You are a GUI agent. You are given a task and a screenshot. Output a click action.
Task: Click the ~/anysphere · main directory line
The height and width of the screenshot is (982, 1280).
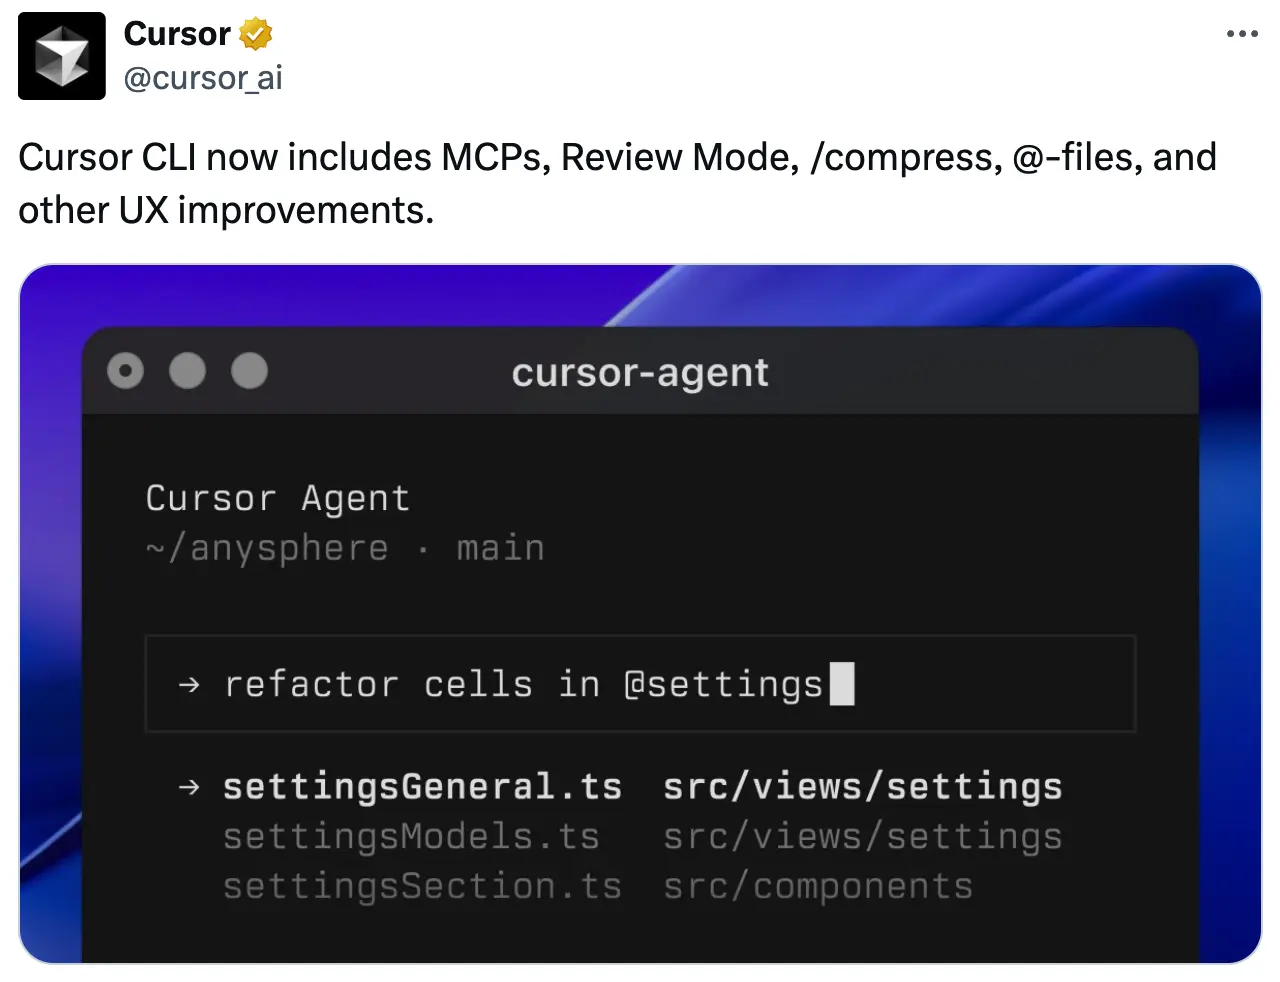(346, 549)
